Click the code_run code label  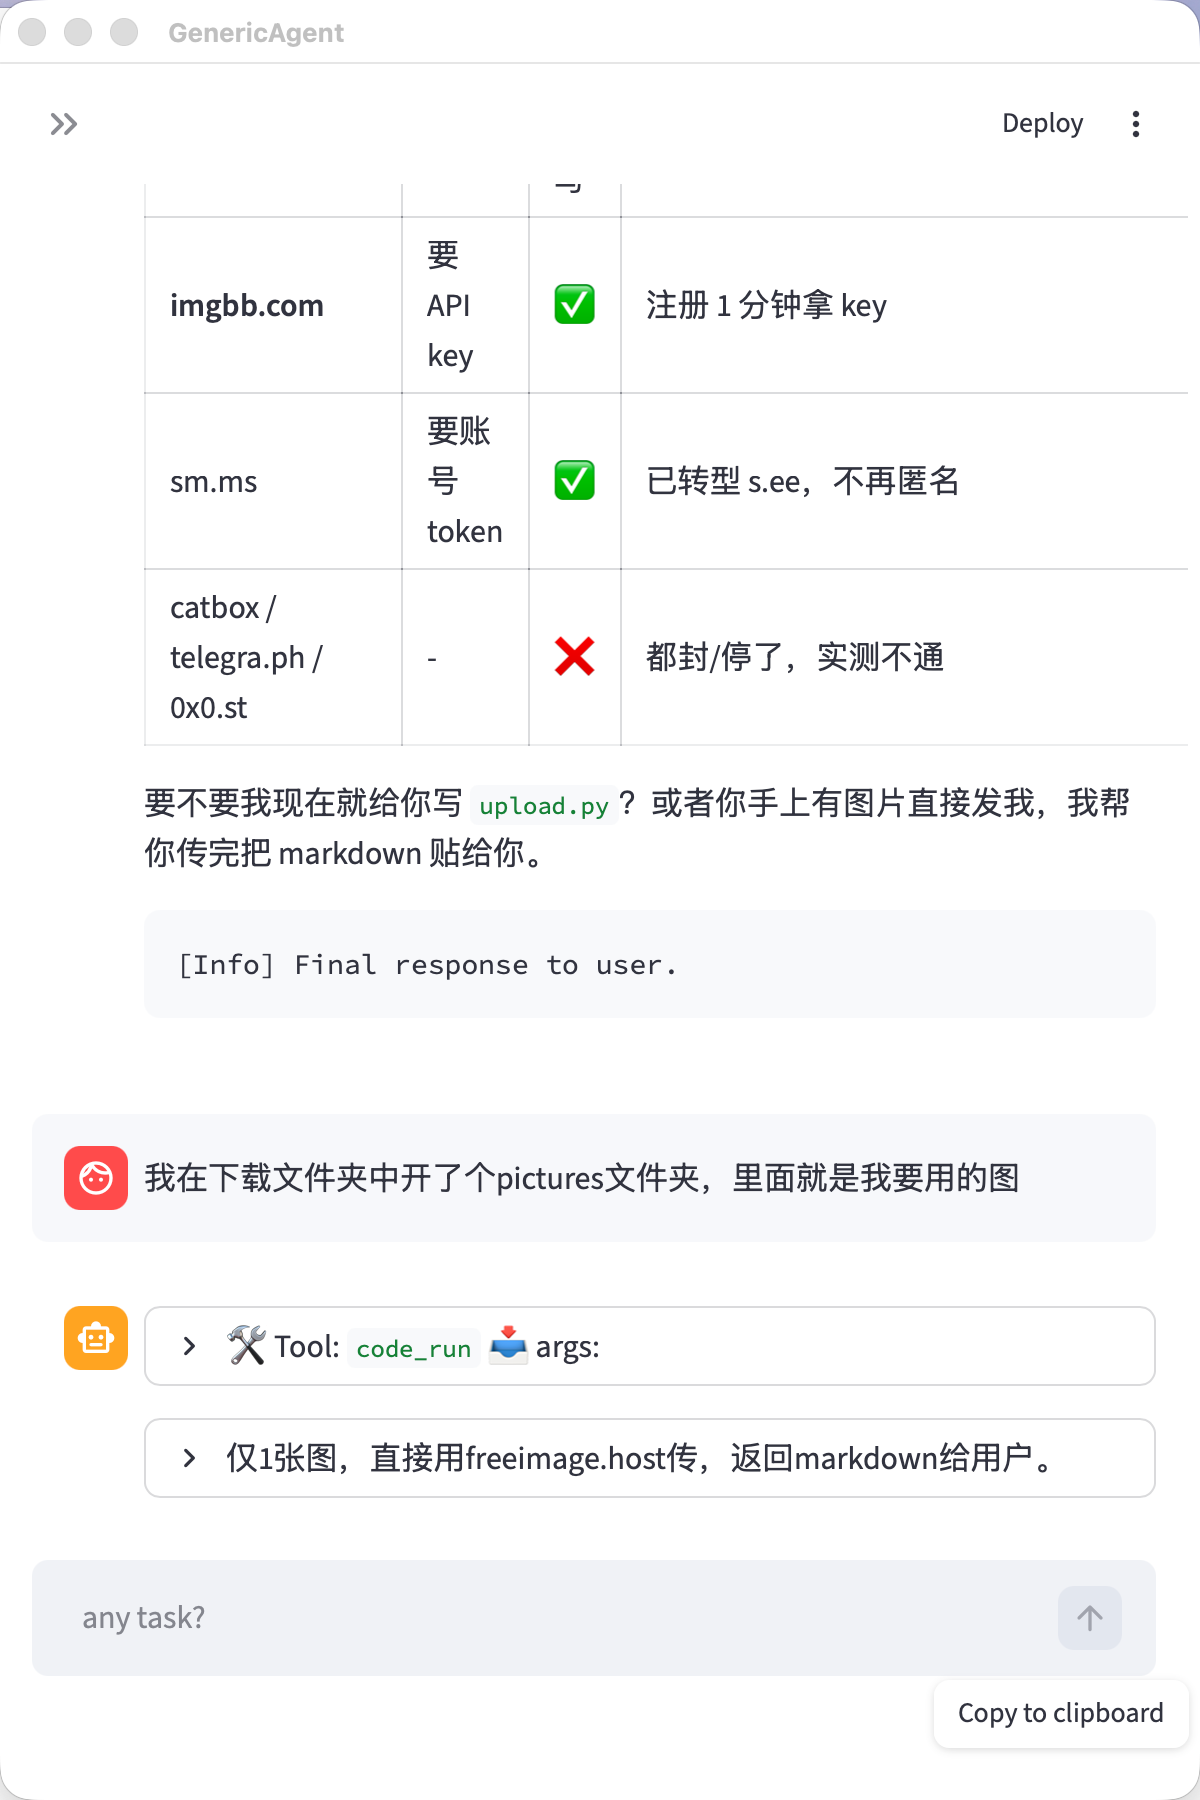(x=414, y=1348)
